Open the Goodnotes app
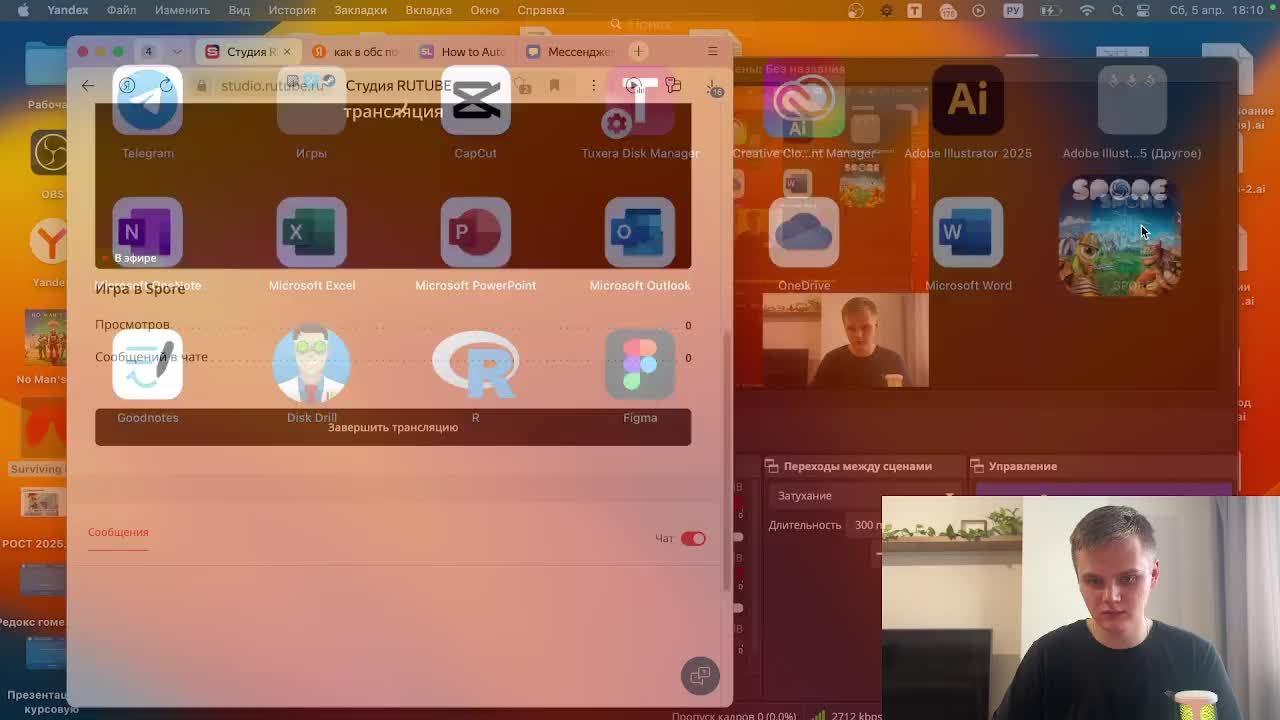The image size is (1280, 720). point(147,364)
